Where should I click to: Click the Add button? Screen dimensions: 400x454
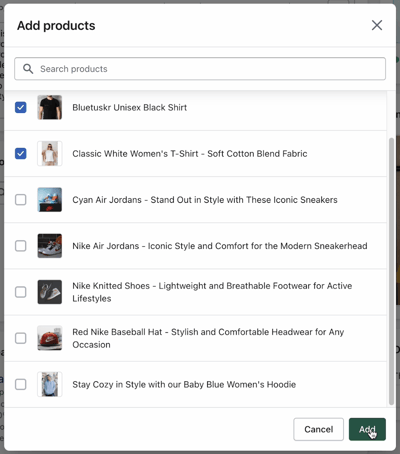coord(367,429)
